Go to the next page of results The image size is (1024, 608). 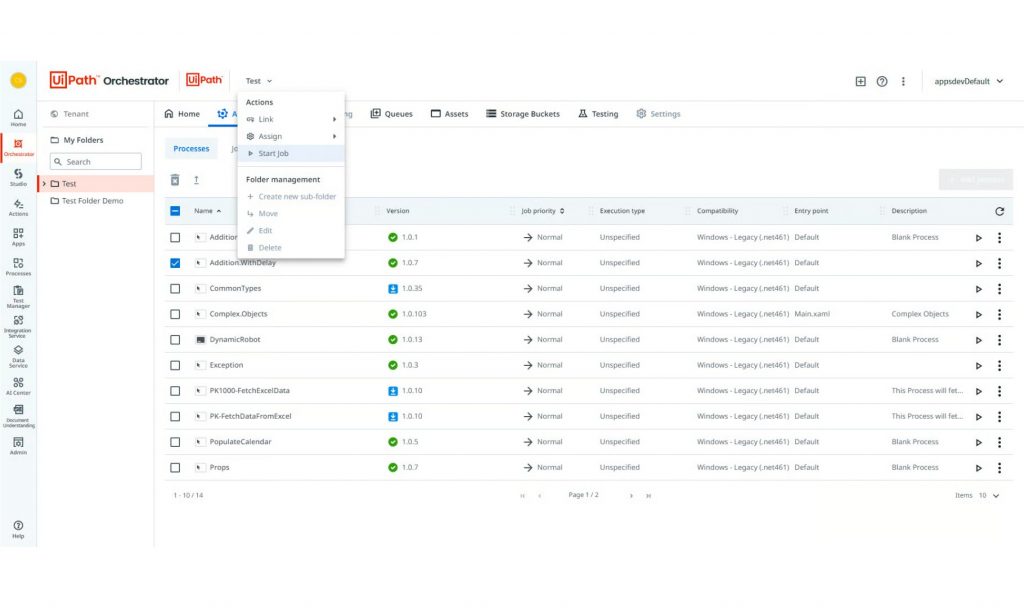(x=631, y=495)
